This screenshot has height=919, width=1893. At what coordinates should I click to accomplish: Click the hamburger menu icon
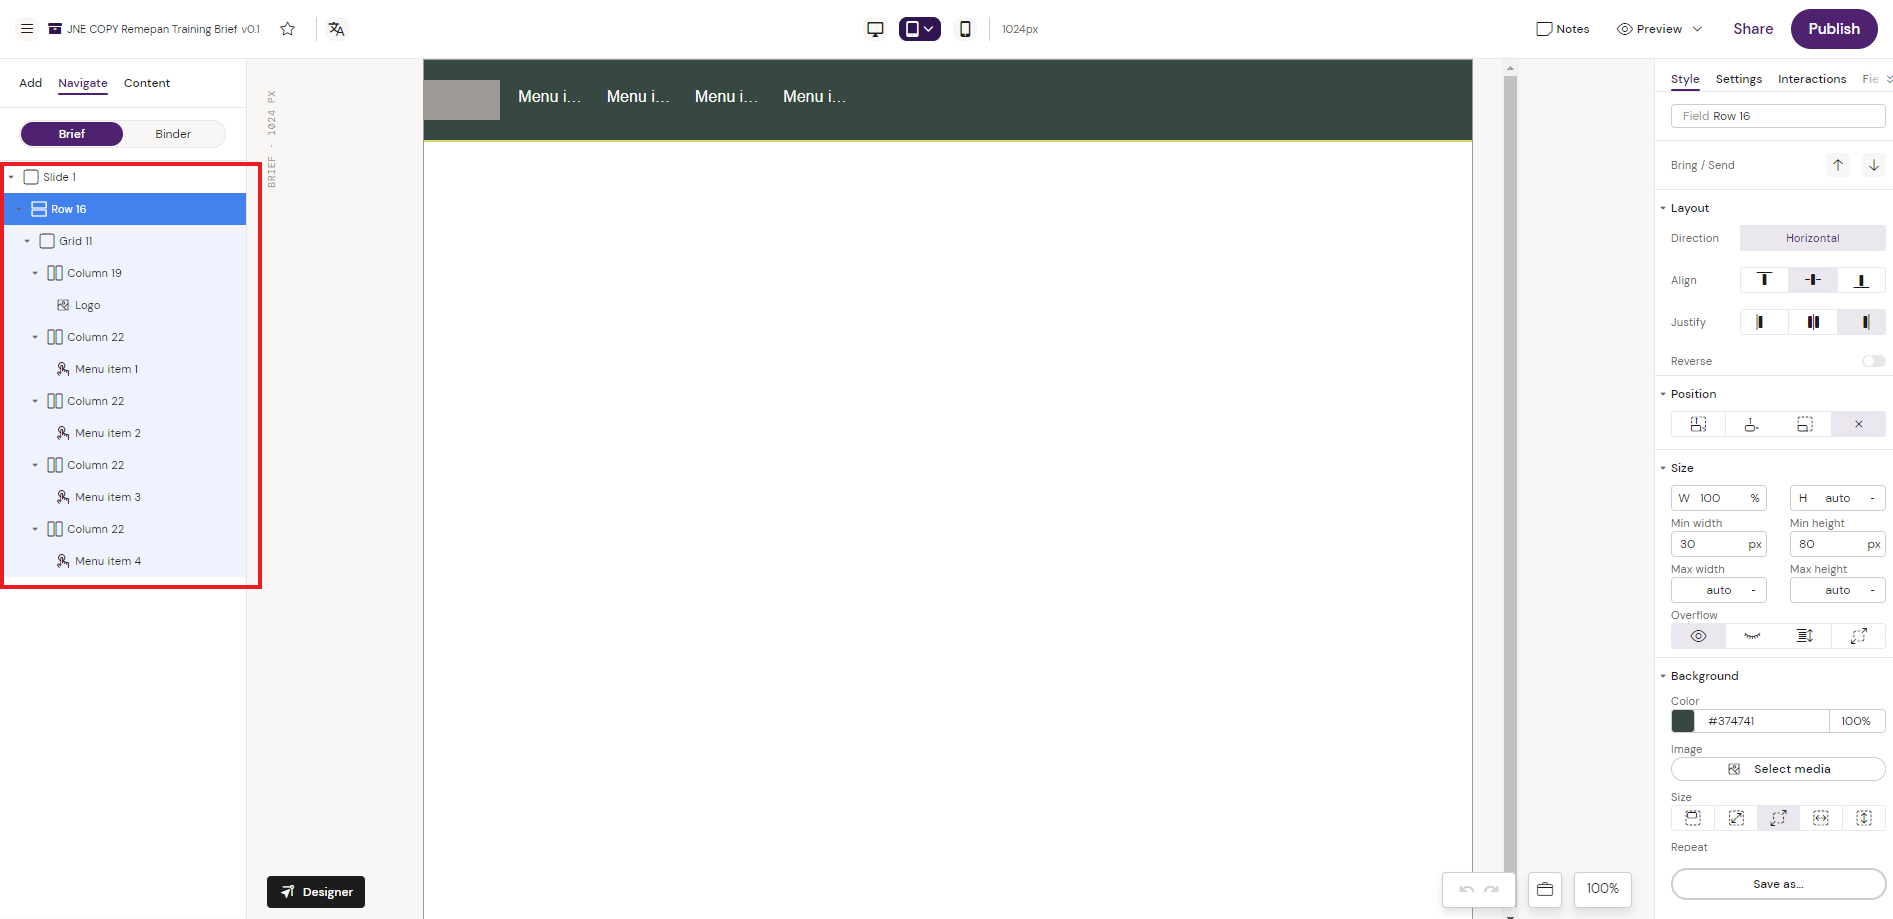pyautogui.click(x=27, y=29)
